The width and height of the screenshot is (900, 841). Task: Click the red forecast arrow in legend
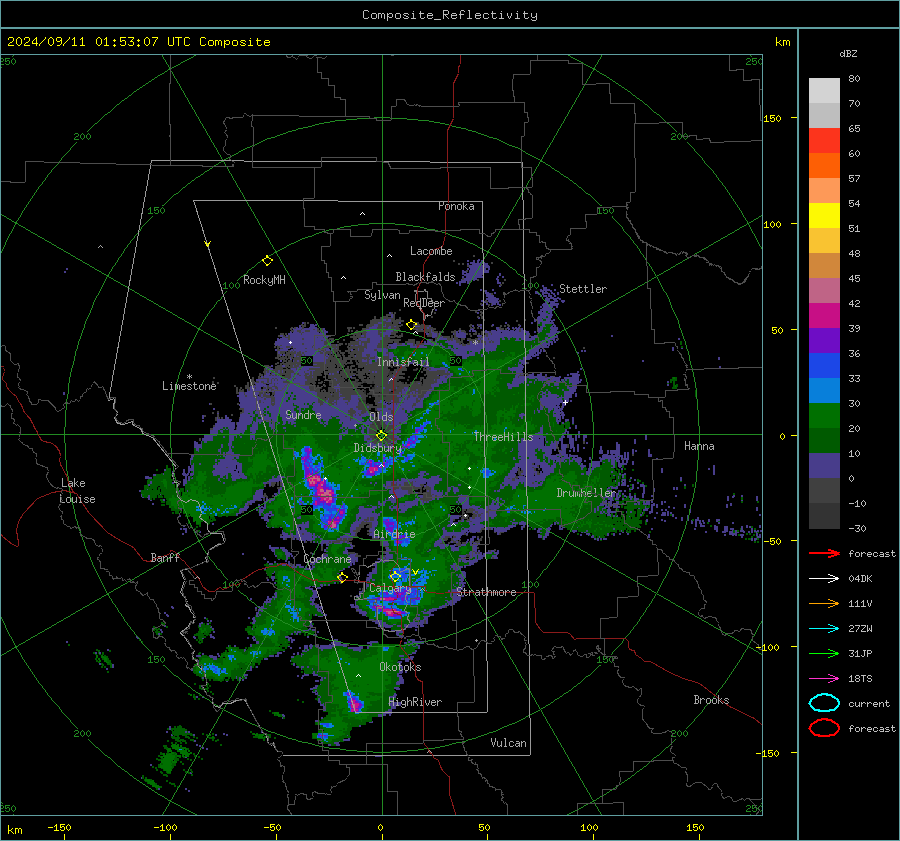824,553
